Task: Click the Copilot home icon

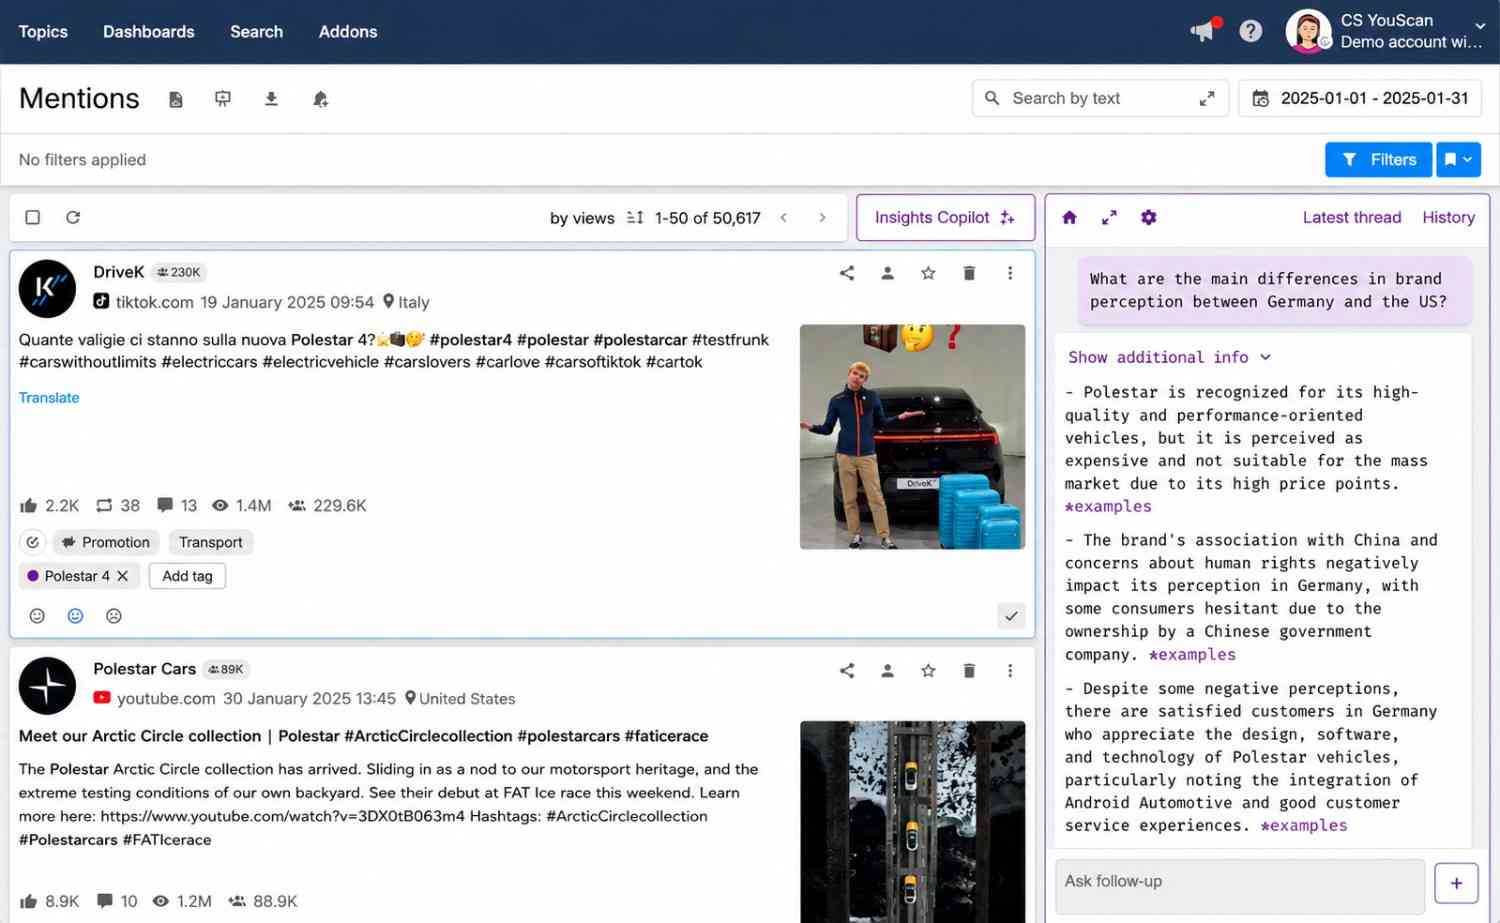Action: click(1069, 217)
